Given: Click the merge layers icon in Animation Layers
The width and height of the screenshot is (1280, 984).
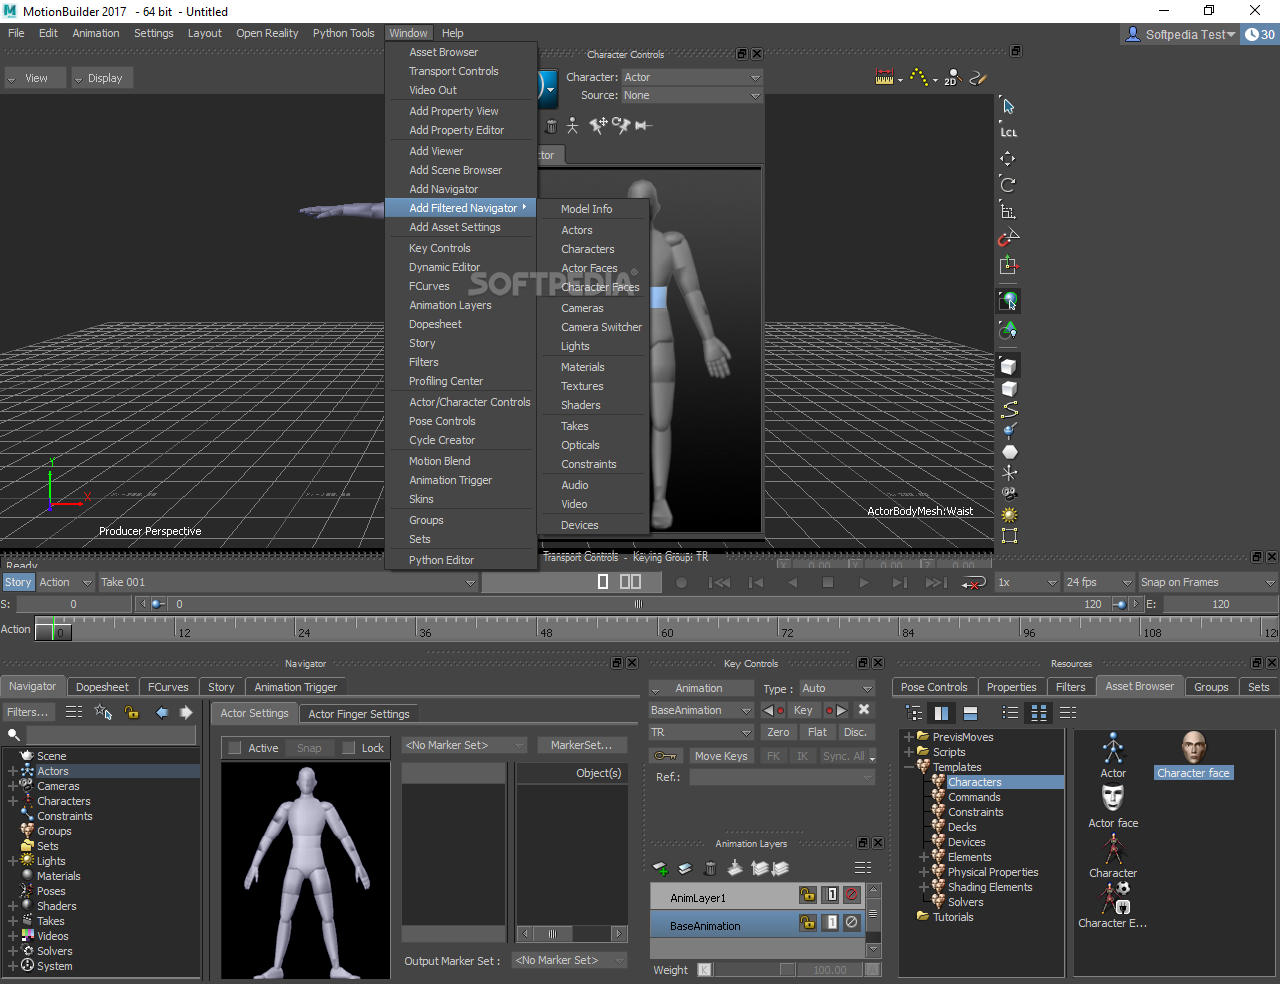Looking at the screenshot, I should point(735,868).
